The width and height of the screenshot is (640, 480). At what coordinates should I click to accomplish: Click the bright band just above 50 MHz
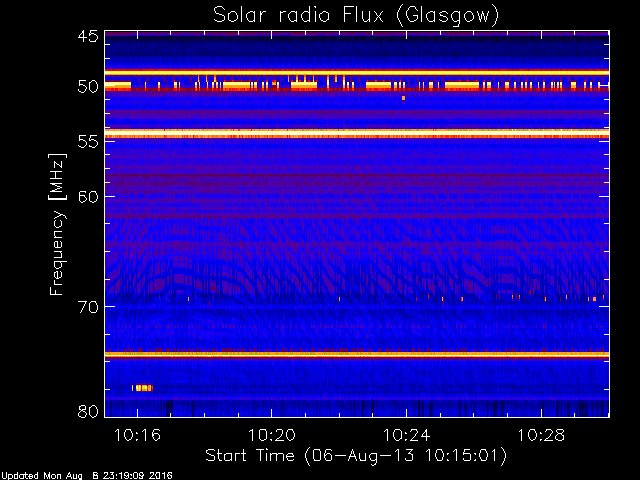[x=357, y=73]
